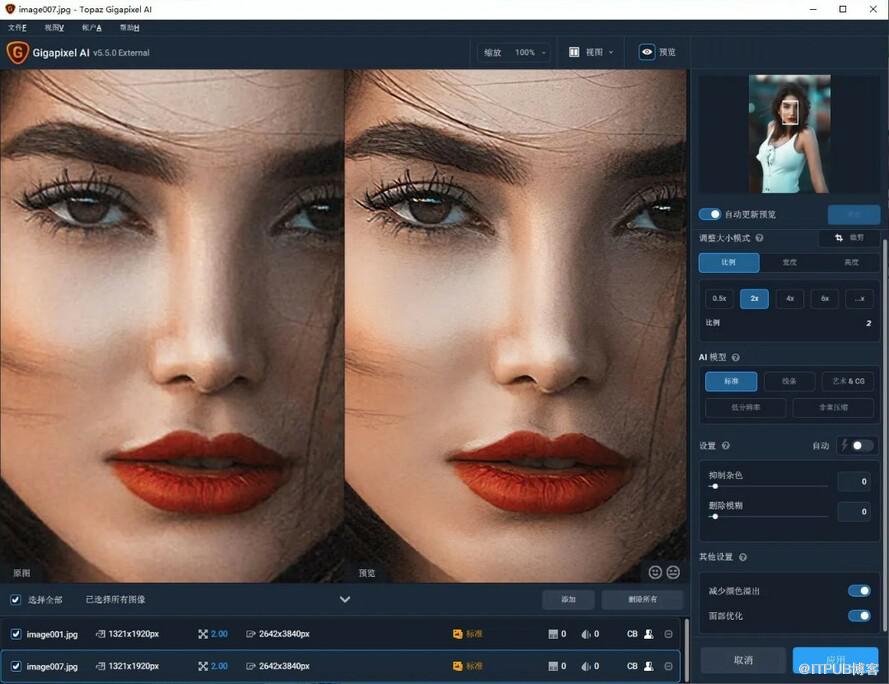The image size is (889, 684).
Task: Select the 线条 AI model
Action: coord(789,381)
